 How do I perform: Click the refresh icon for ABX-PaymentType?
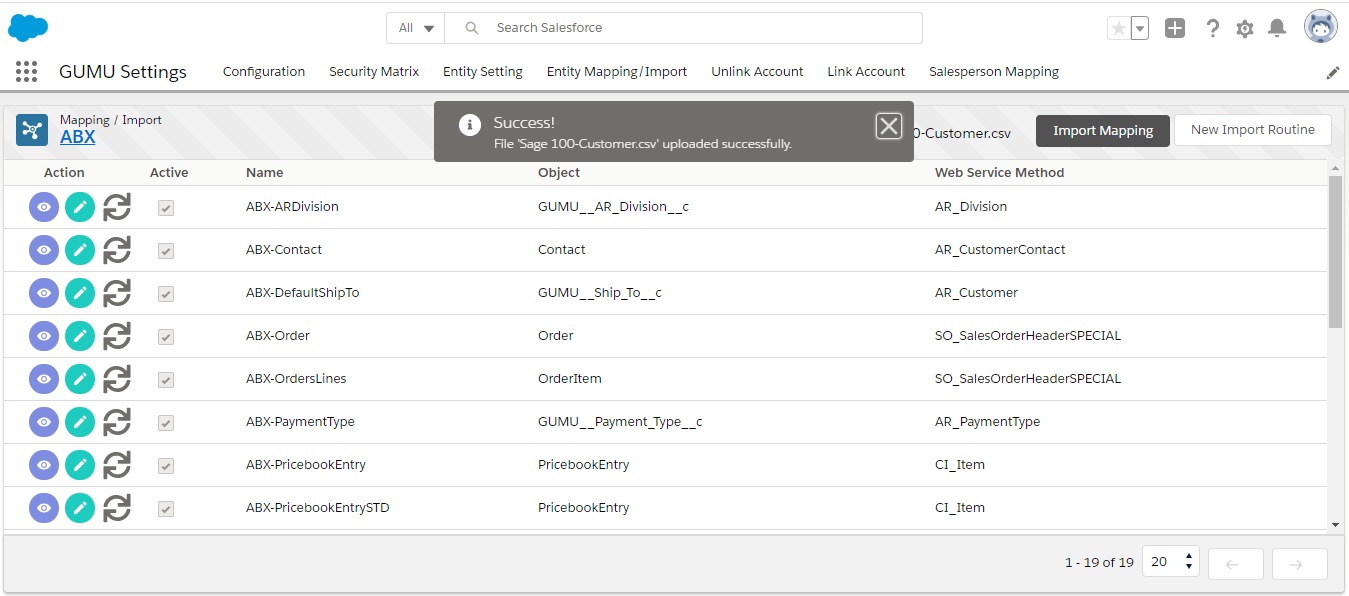tap(117, 422)
